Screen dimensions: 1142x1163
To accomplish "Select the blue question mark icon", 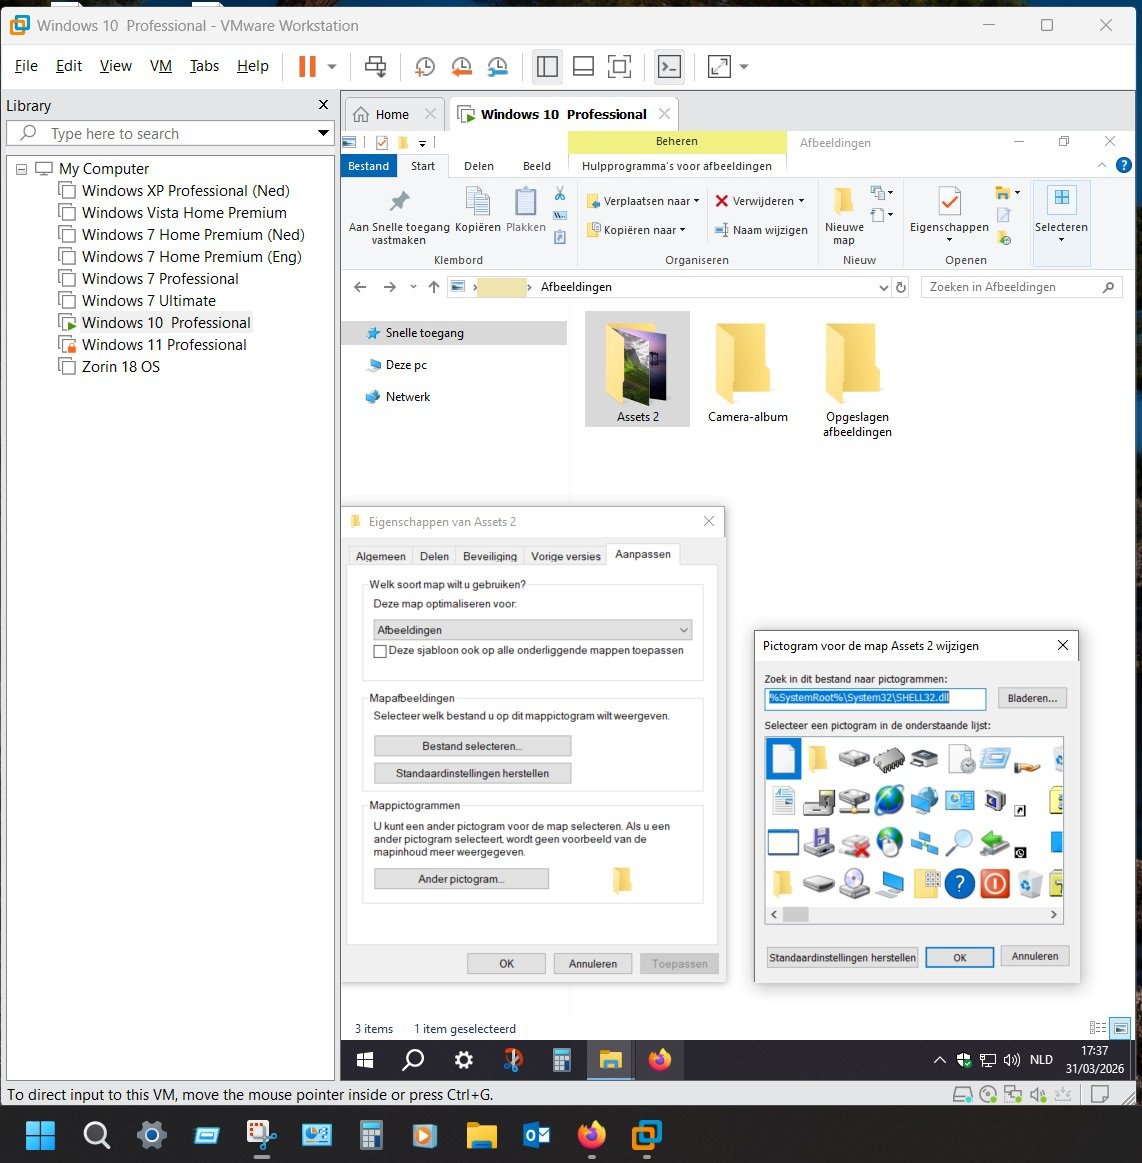I will coord(959,883).
